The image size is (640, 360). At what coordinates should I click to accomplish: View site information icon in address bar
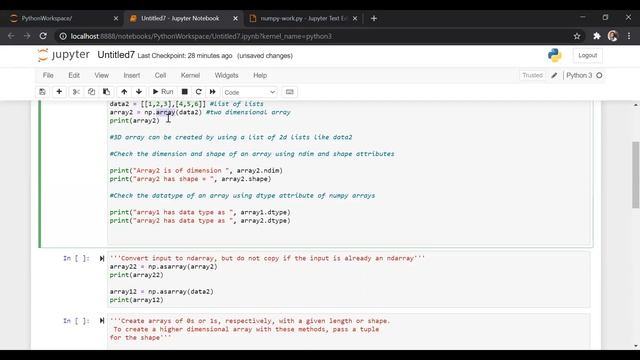coord(63,36)
